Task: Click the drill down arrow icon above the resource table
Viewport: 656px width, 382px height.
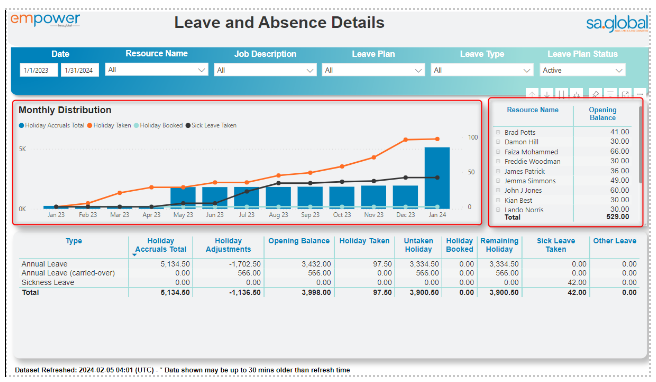Action: 547,94
